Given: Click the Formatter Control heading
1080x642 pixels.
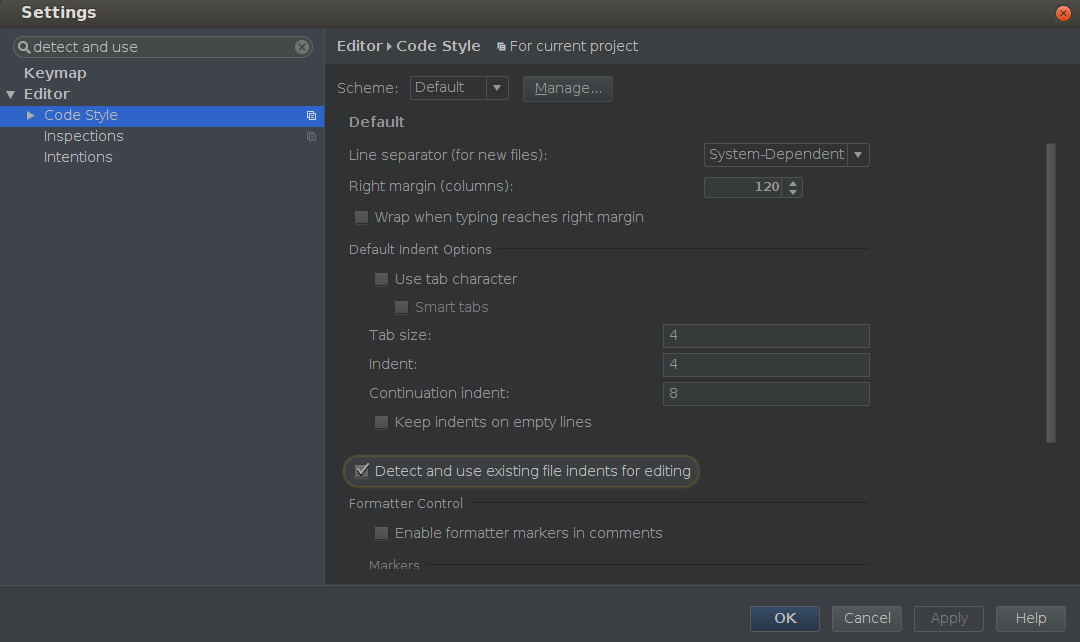Looking at the screenshot, I should coord(406,504).
